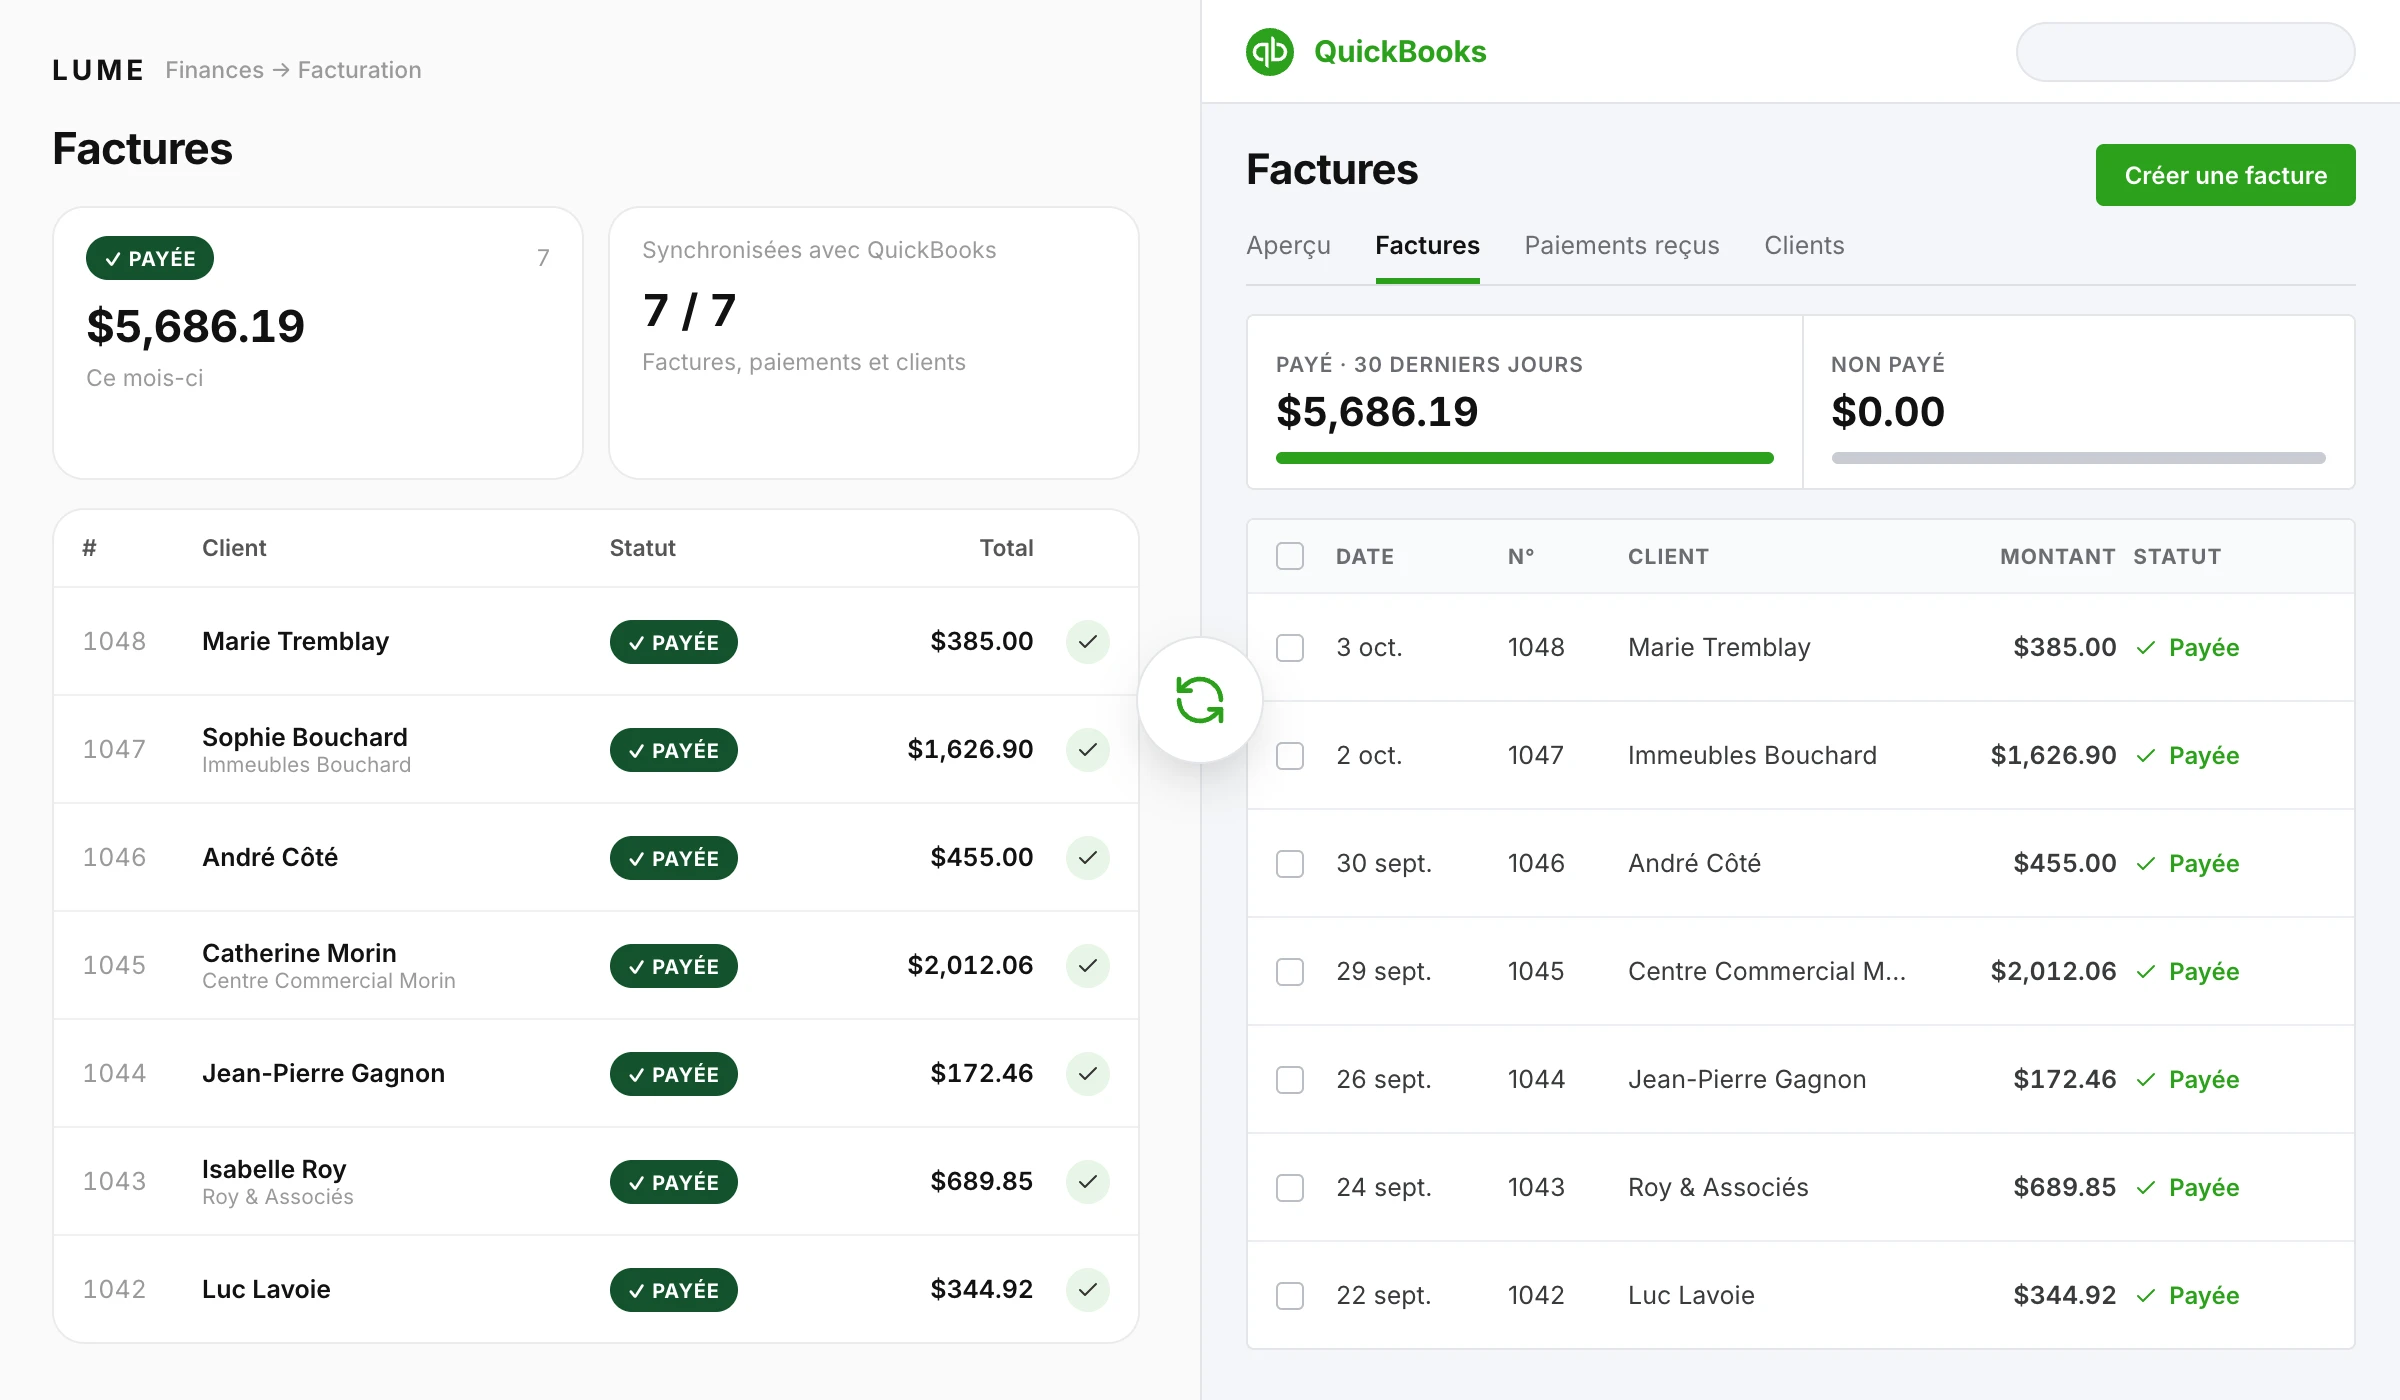Click the synced check icon for invoice 1048
This screenshot has height=1400, width=2400.
[x=1088, y=642]
